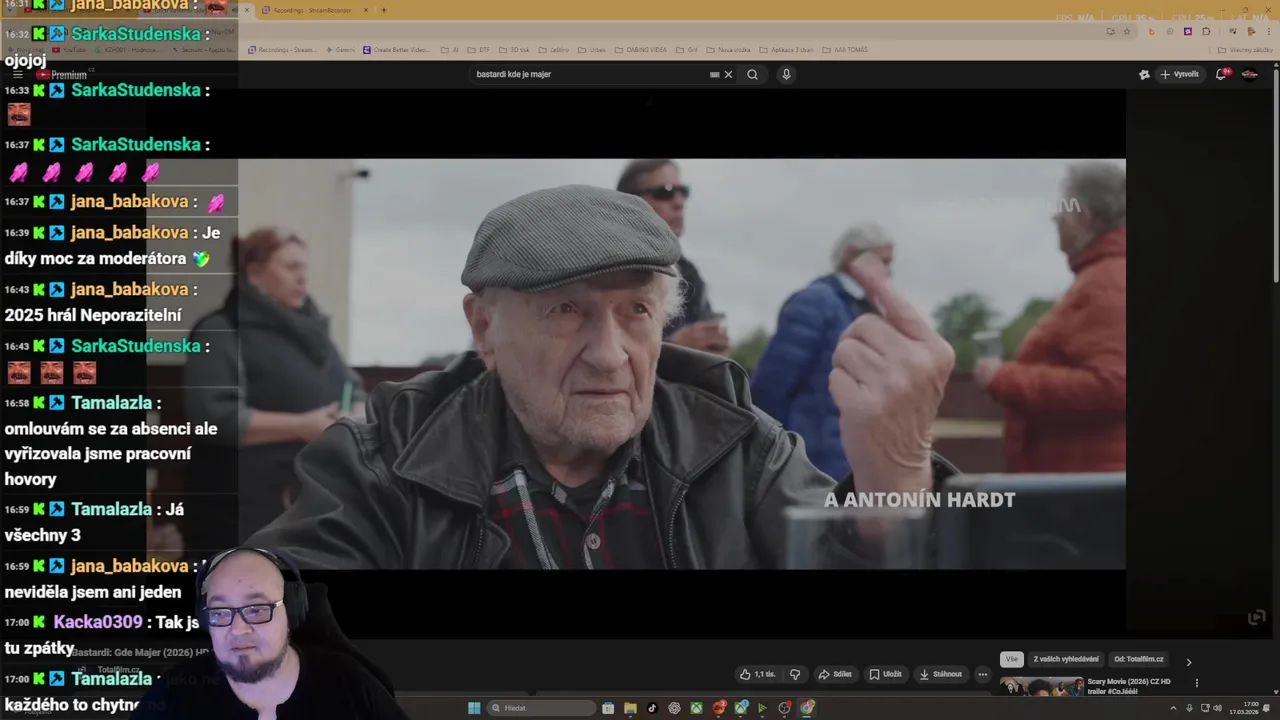This screenshot has height=720, width=1280.
Task: Open options menu for Scary Movie video
Action: point(1197,683)
